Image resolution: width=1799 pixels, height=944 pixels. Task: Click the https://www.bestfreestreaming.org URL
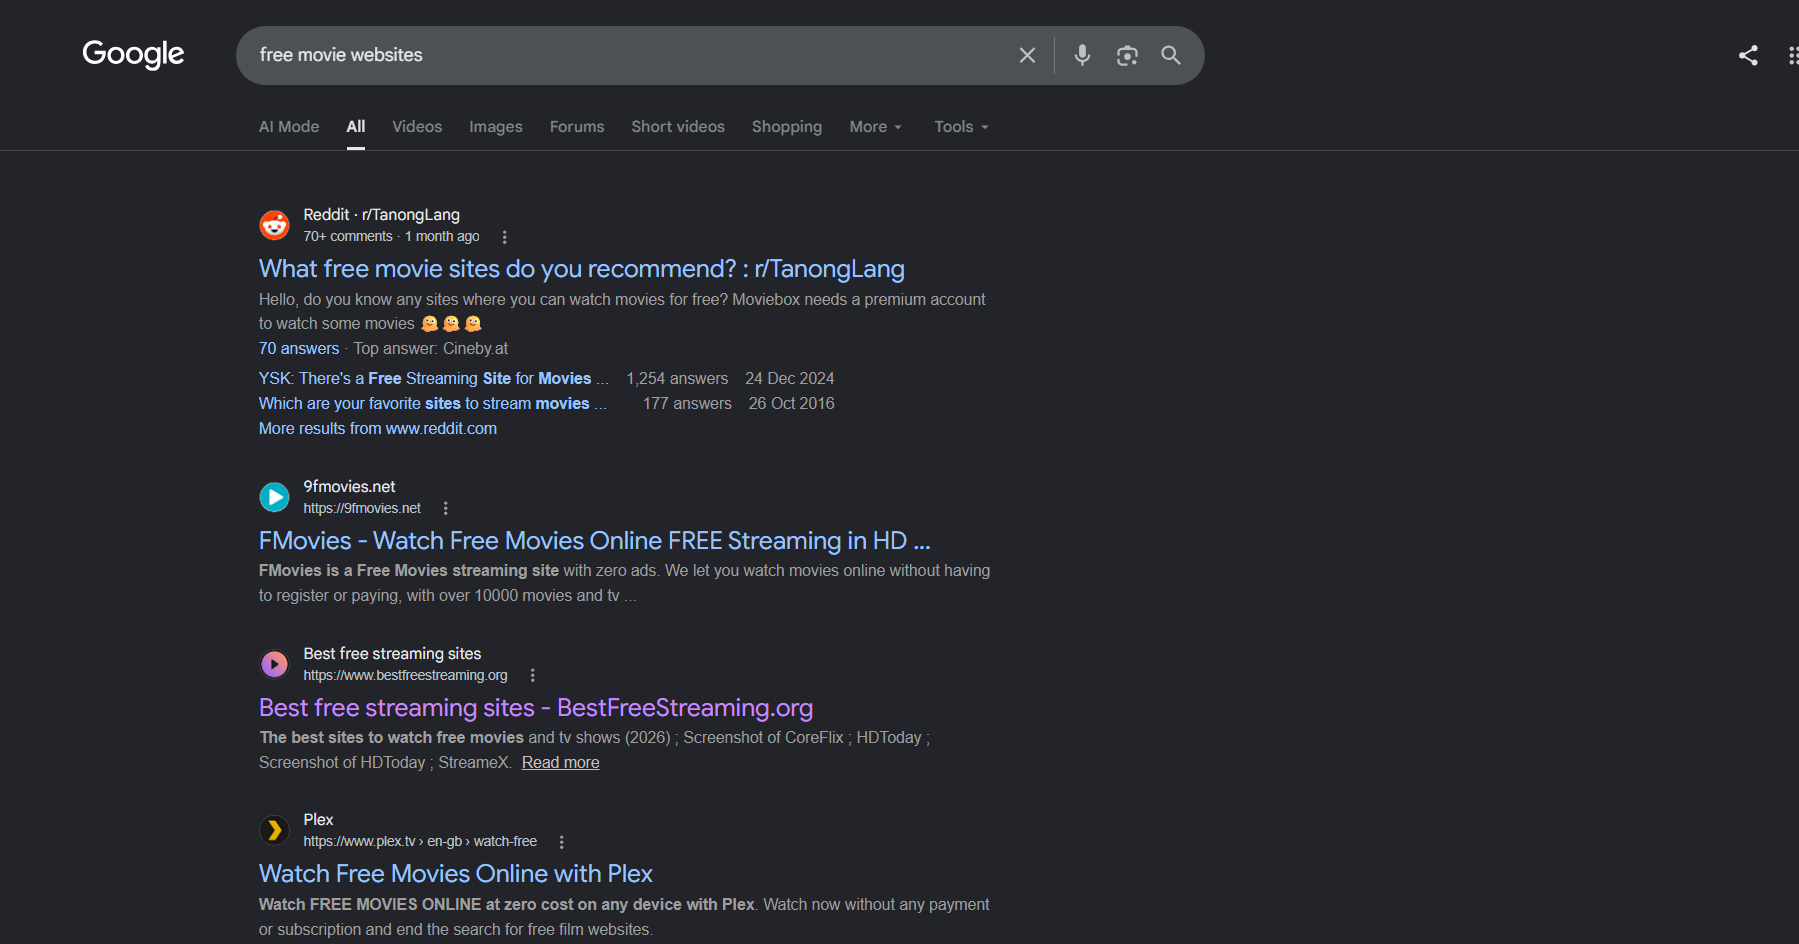point(406,675)
